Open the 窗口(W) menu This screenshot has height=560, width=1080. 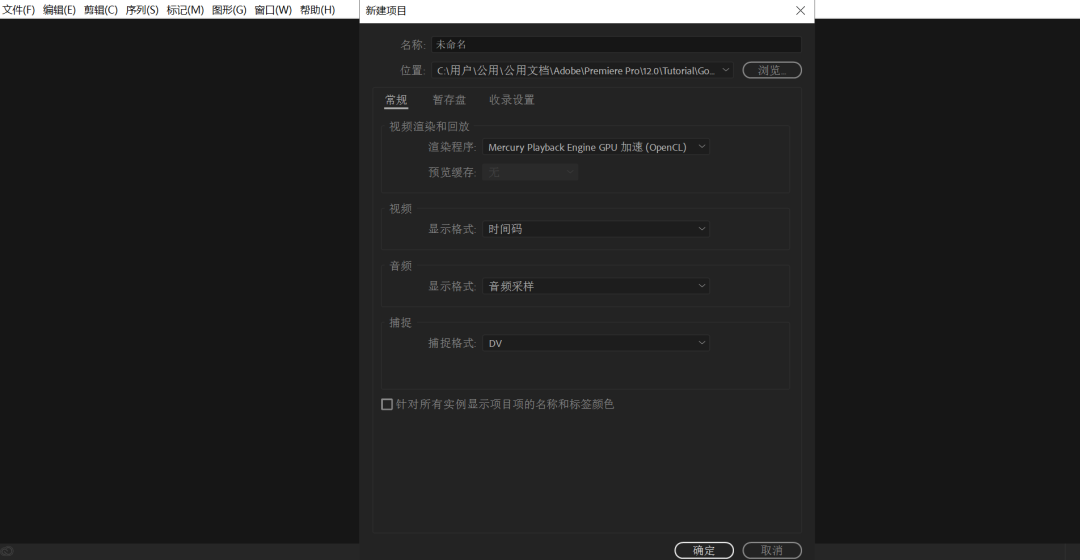tap(273, 10)
